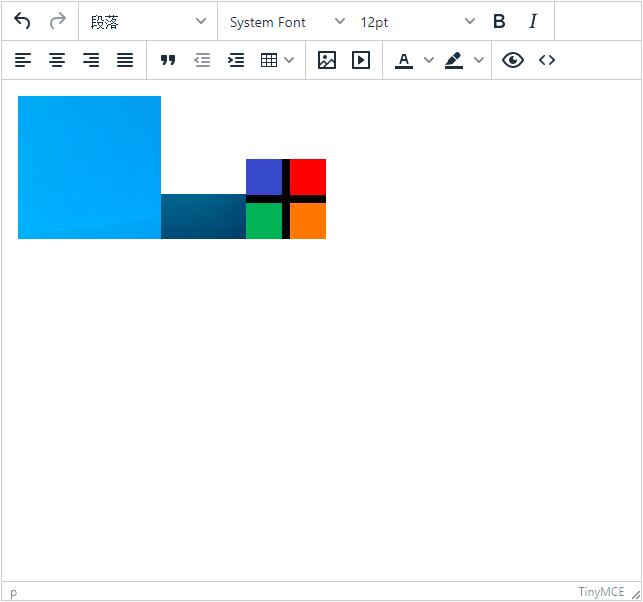Click the insert image icon
The width and height of the screenshot is (643, 602).
coord(327,60)
